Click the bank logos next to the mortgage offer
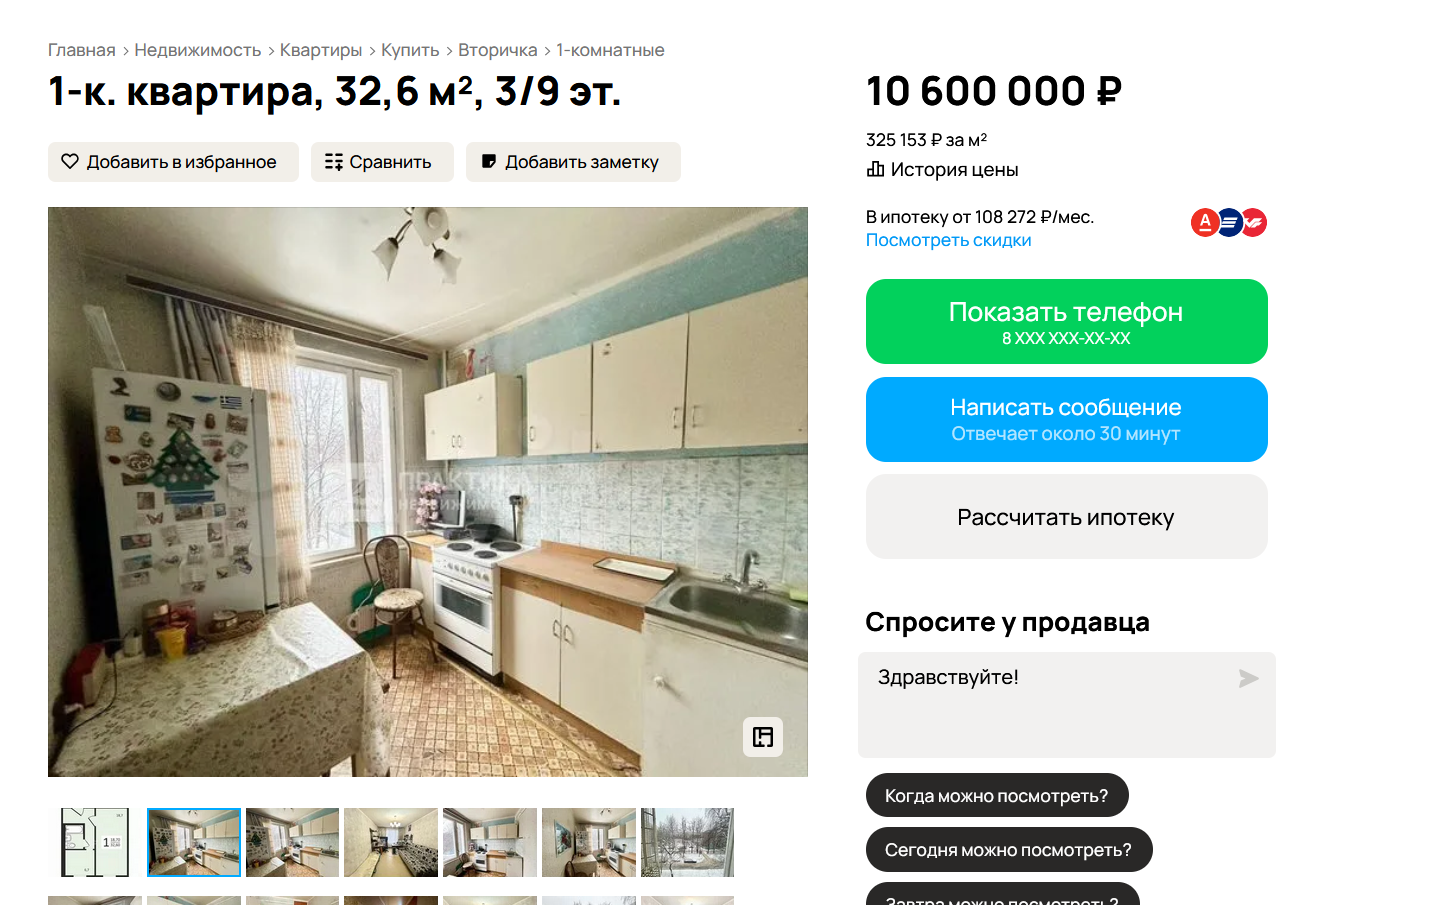This screenshot has height=905, width=1452. tap(1229, 222)
